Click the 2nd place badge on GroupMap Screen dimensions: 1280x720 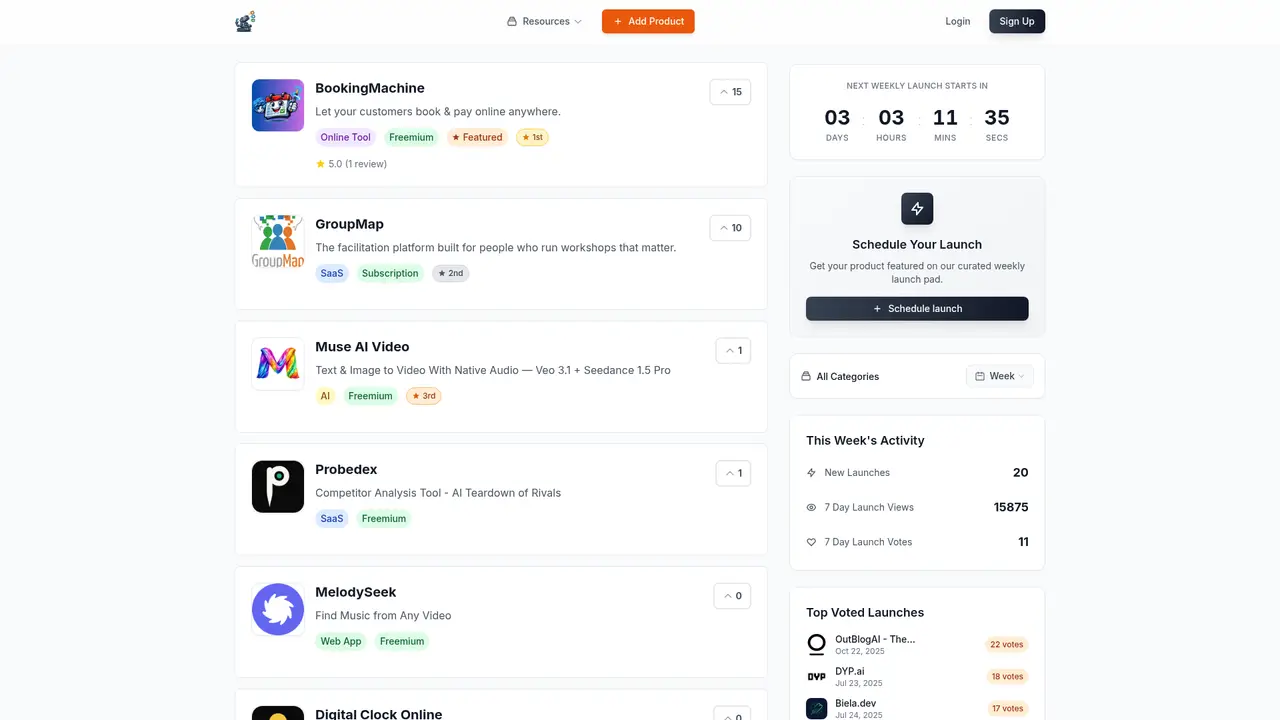coord(451,273)
